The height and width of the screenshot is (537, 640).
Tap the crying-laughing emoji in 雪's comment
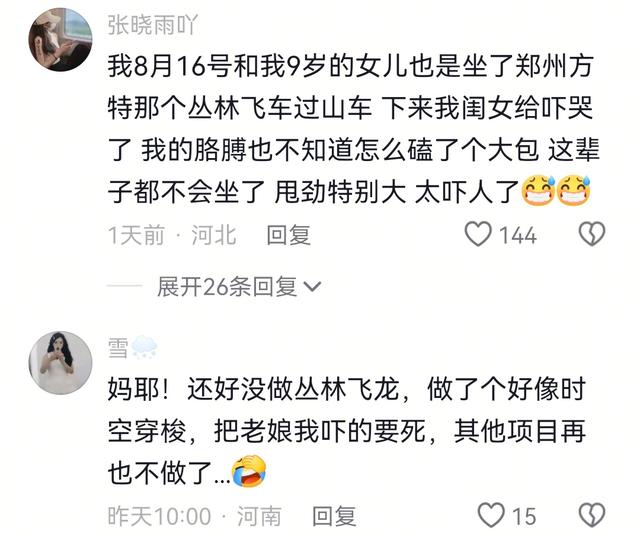tap(249, 470)
